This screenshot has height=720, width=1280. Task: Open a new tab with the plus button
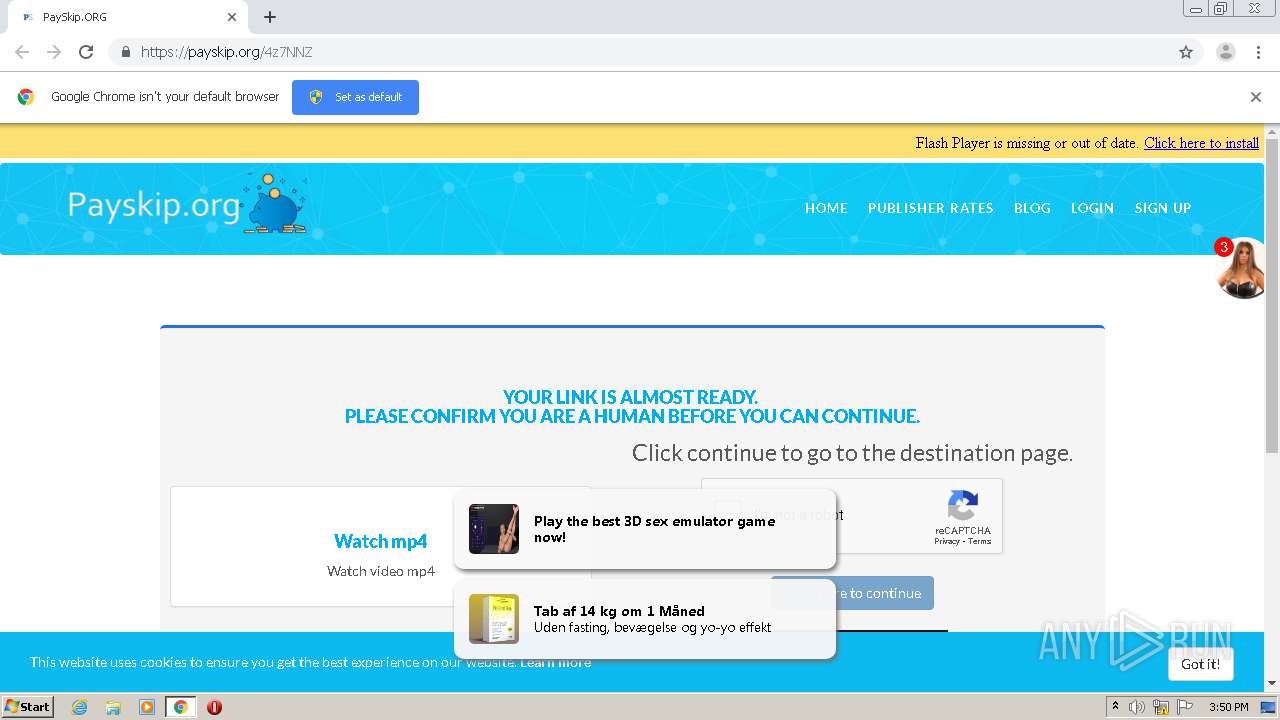coord(270,17)
